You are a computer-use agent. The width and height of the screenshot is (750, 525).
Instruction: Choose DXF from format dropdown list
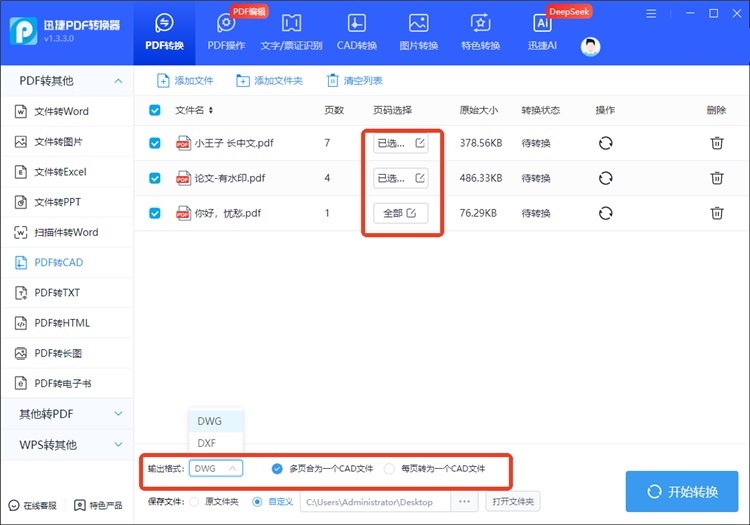[x=216, y=443]
